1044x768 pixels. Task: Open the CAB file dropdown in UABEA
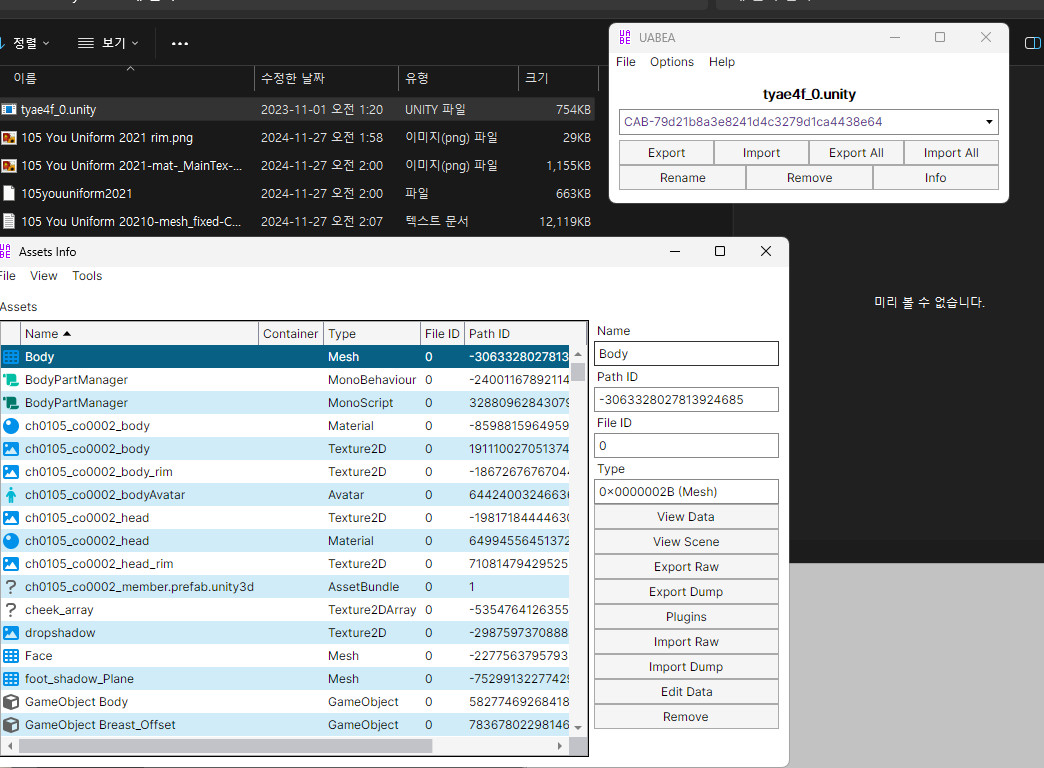pos(989,122)
